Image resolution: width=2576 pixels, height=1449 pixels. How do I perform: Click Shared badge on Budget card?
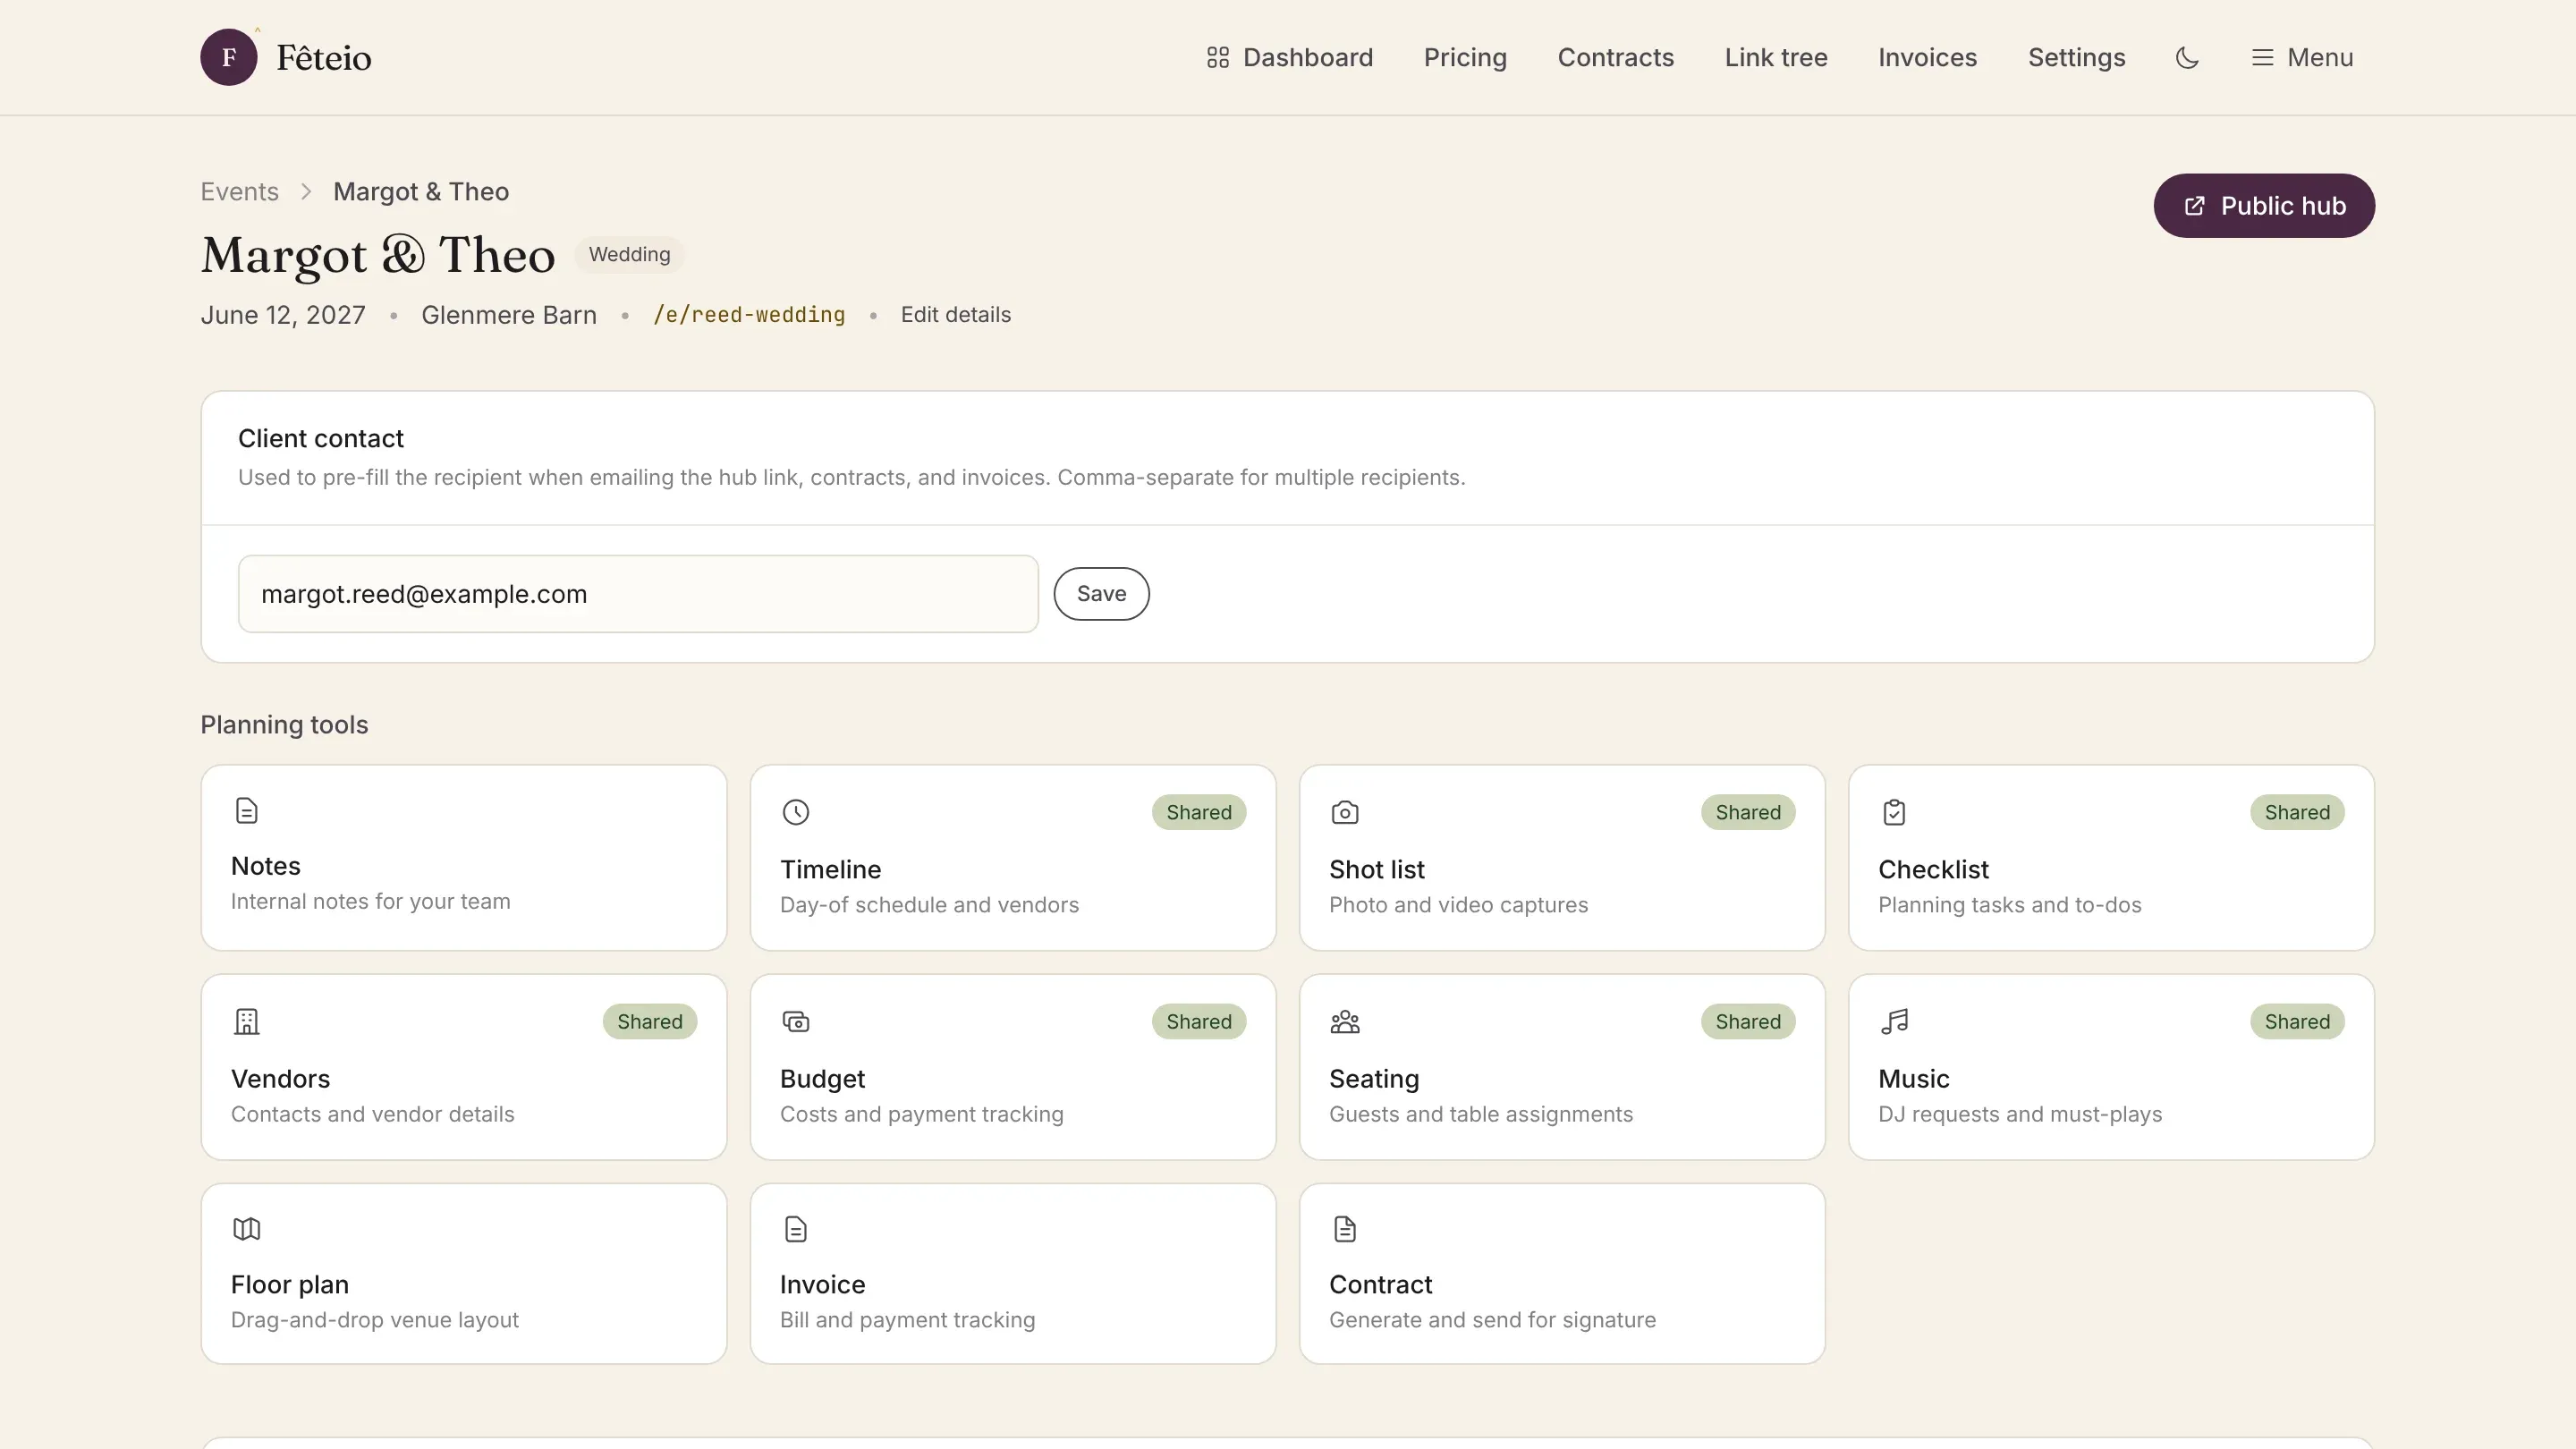pos(1198,1021)
